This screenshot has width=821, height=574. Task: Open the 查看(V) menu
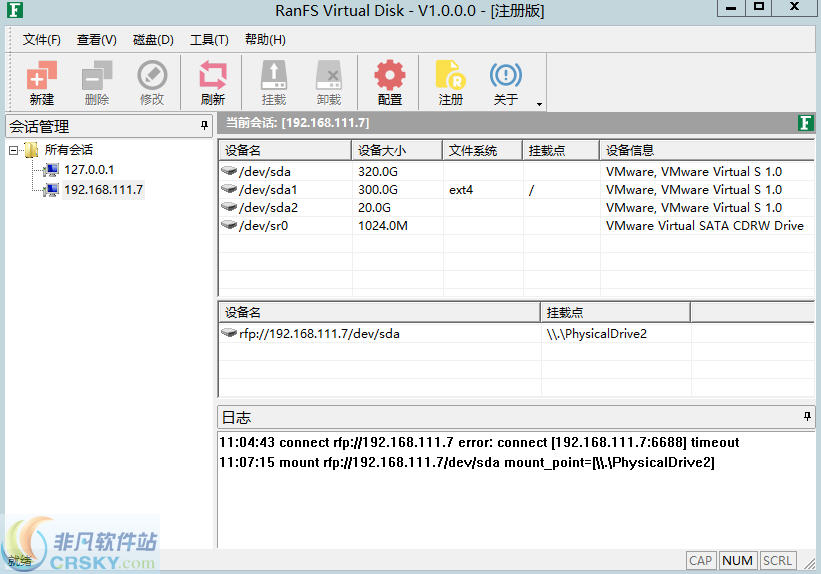pos(96,40)
